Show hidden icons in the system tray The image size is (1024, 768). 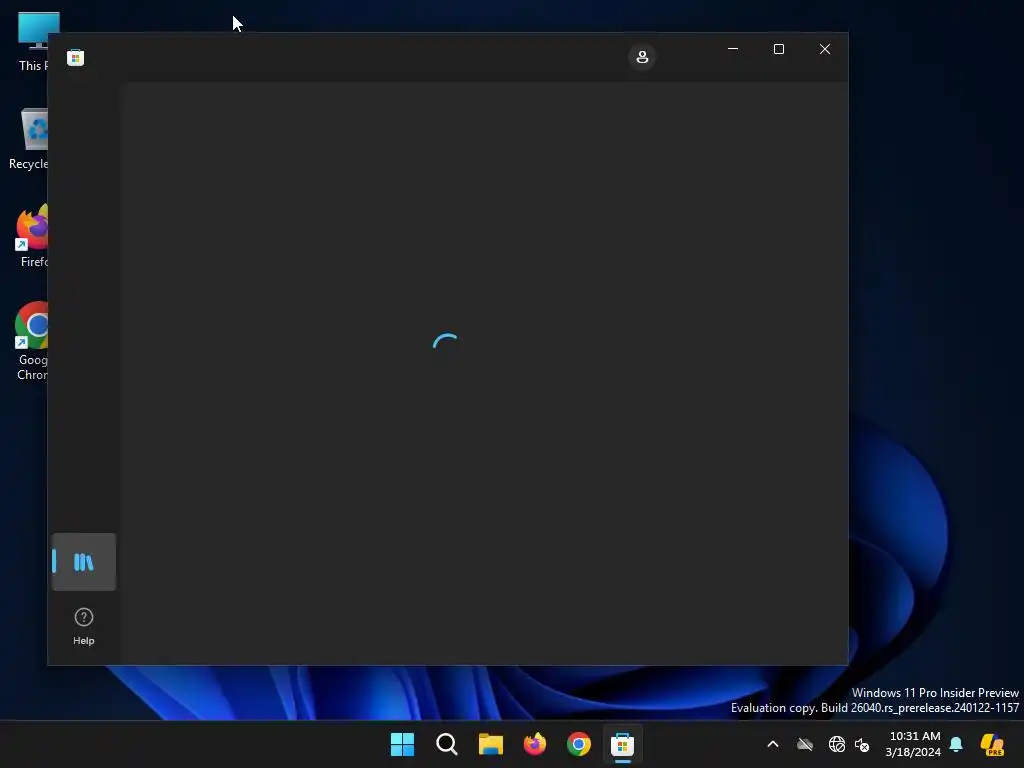[x=773, y=744]
